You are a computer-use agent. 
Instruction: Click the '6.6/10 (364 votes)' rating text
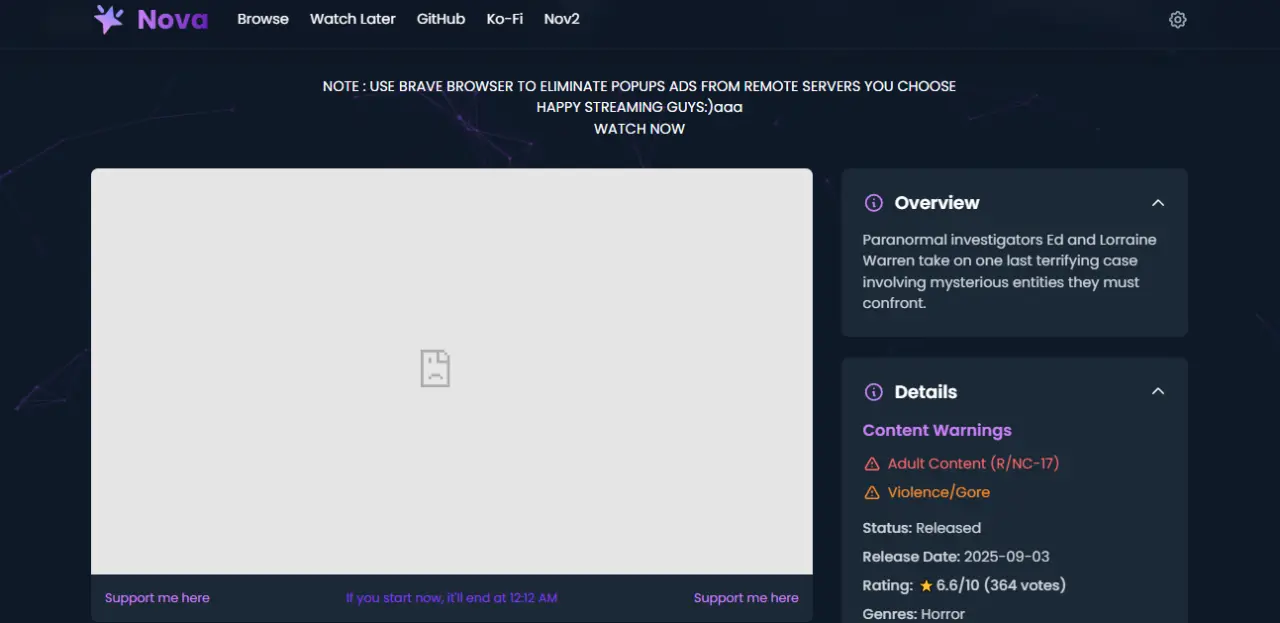(x=1001, y=586)
